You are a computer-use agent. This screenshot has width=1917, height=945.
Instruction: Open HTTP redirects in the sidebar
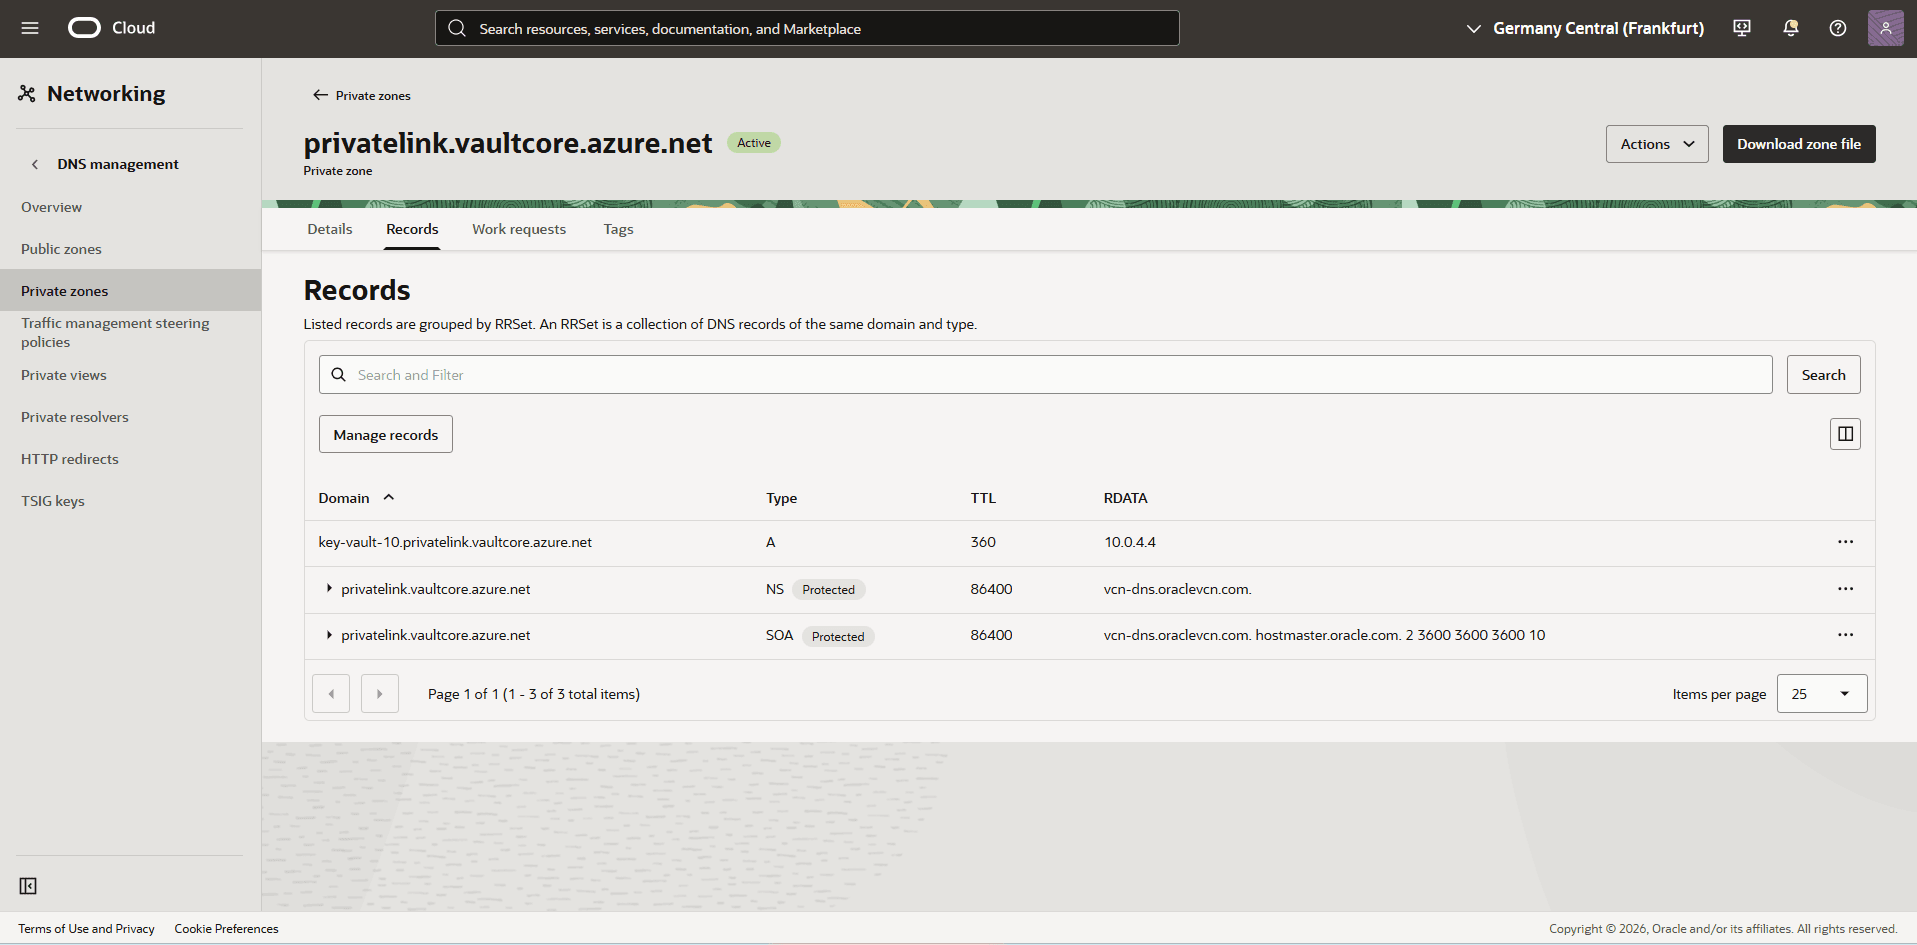70,459
